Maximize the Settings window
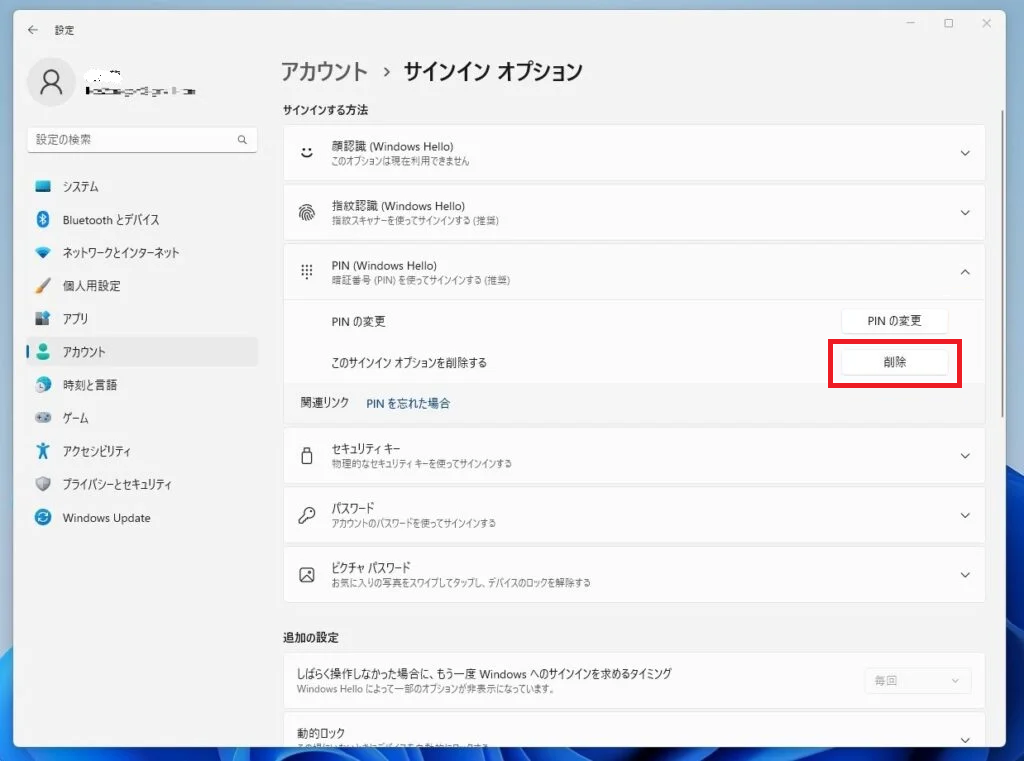This screenshot has height=761, width=1024. (948, 24)
